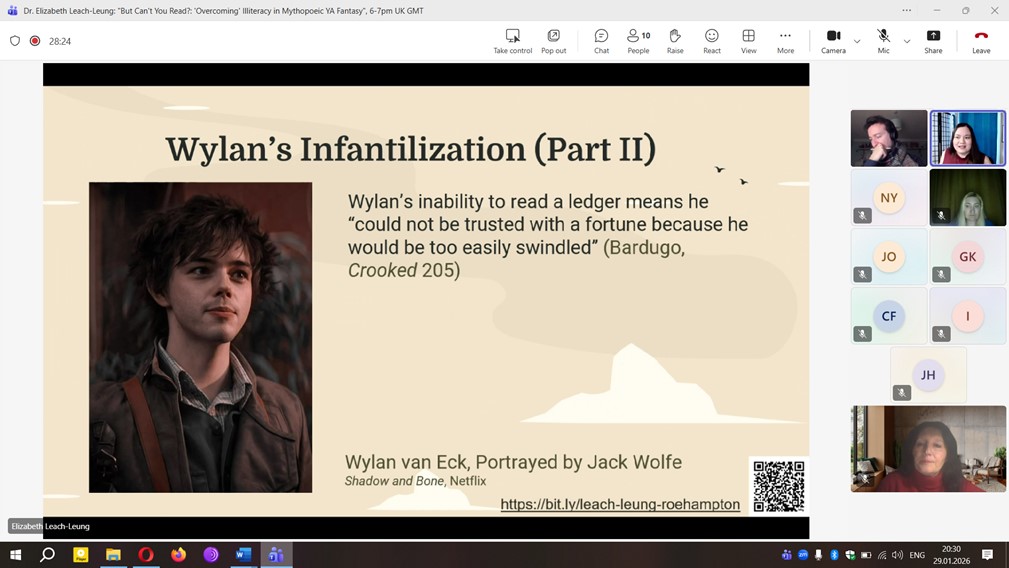Click the Take control button
The width and height of the screenshot is (1009, 568).
coord(512,41)
